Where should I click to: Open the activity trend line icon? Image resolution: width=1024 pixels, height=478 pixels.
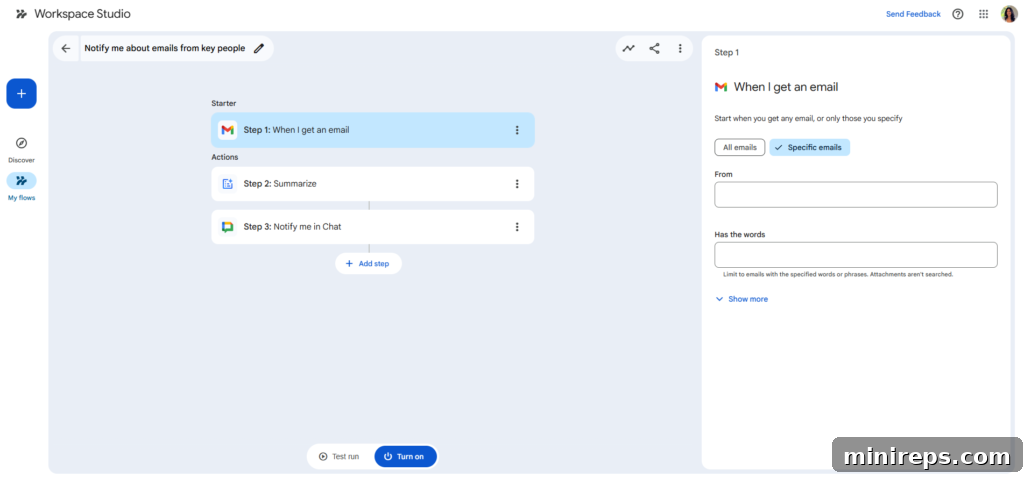[628, 48]
